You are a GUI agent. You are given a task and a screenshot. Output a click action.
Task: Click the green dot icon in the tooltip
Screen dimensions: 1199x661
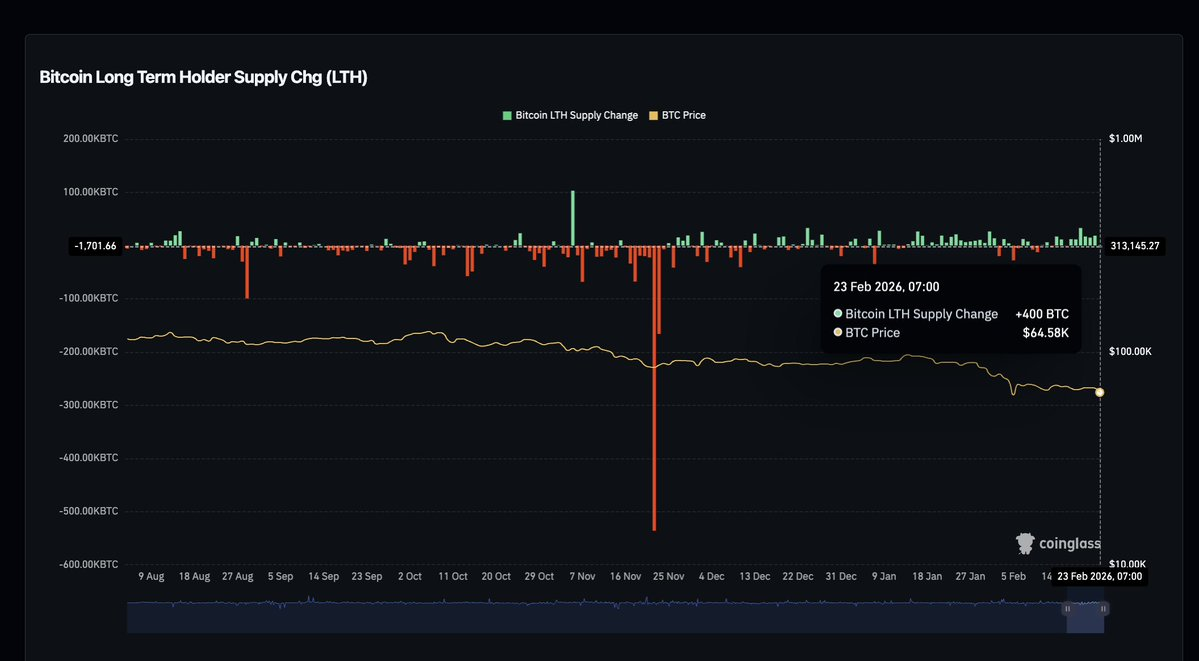[838, 314]
